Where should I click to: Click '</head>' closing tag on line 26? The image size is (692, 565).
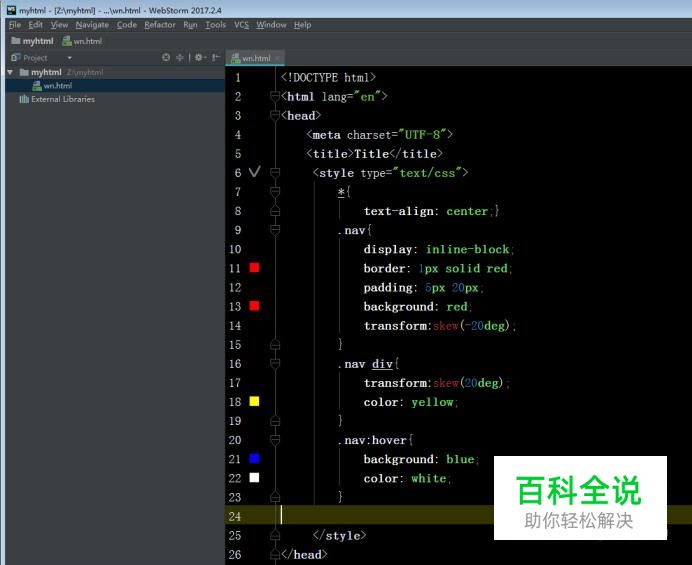tap(304, 554)
